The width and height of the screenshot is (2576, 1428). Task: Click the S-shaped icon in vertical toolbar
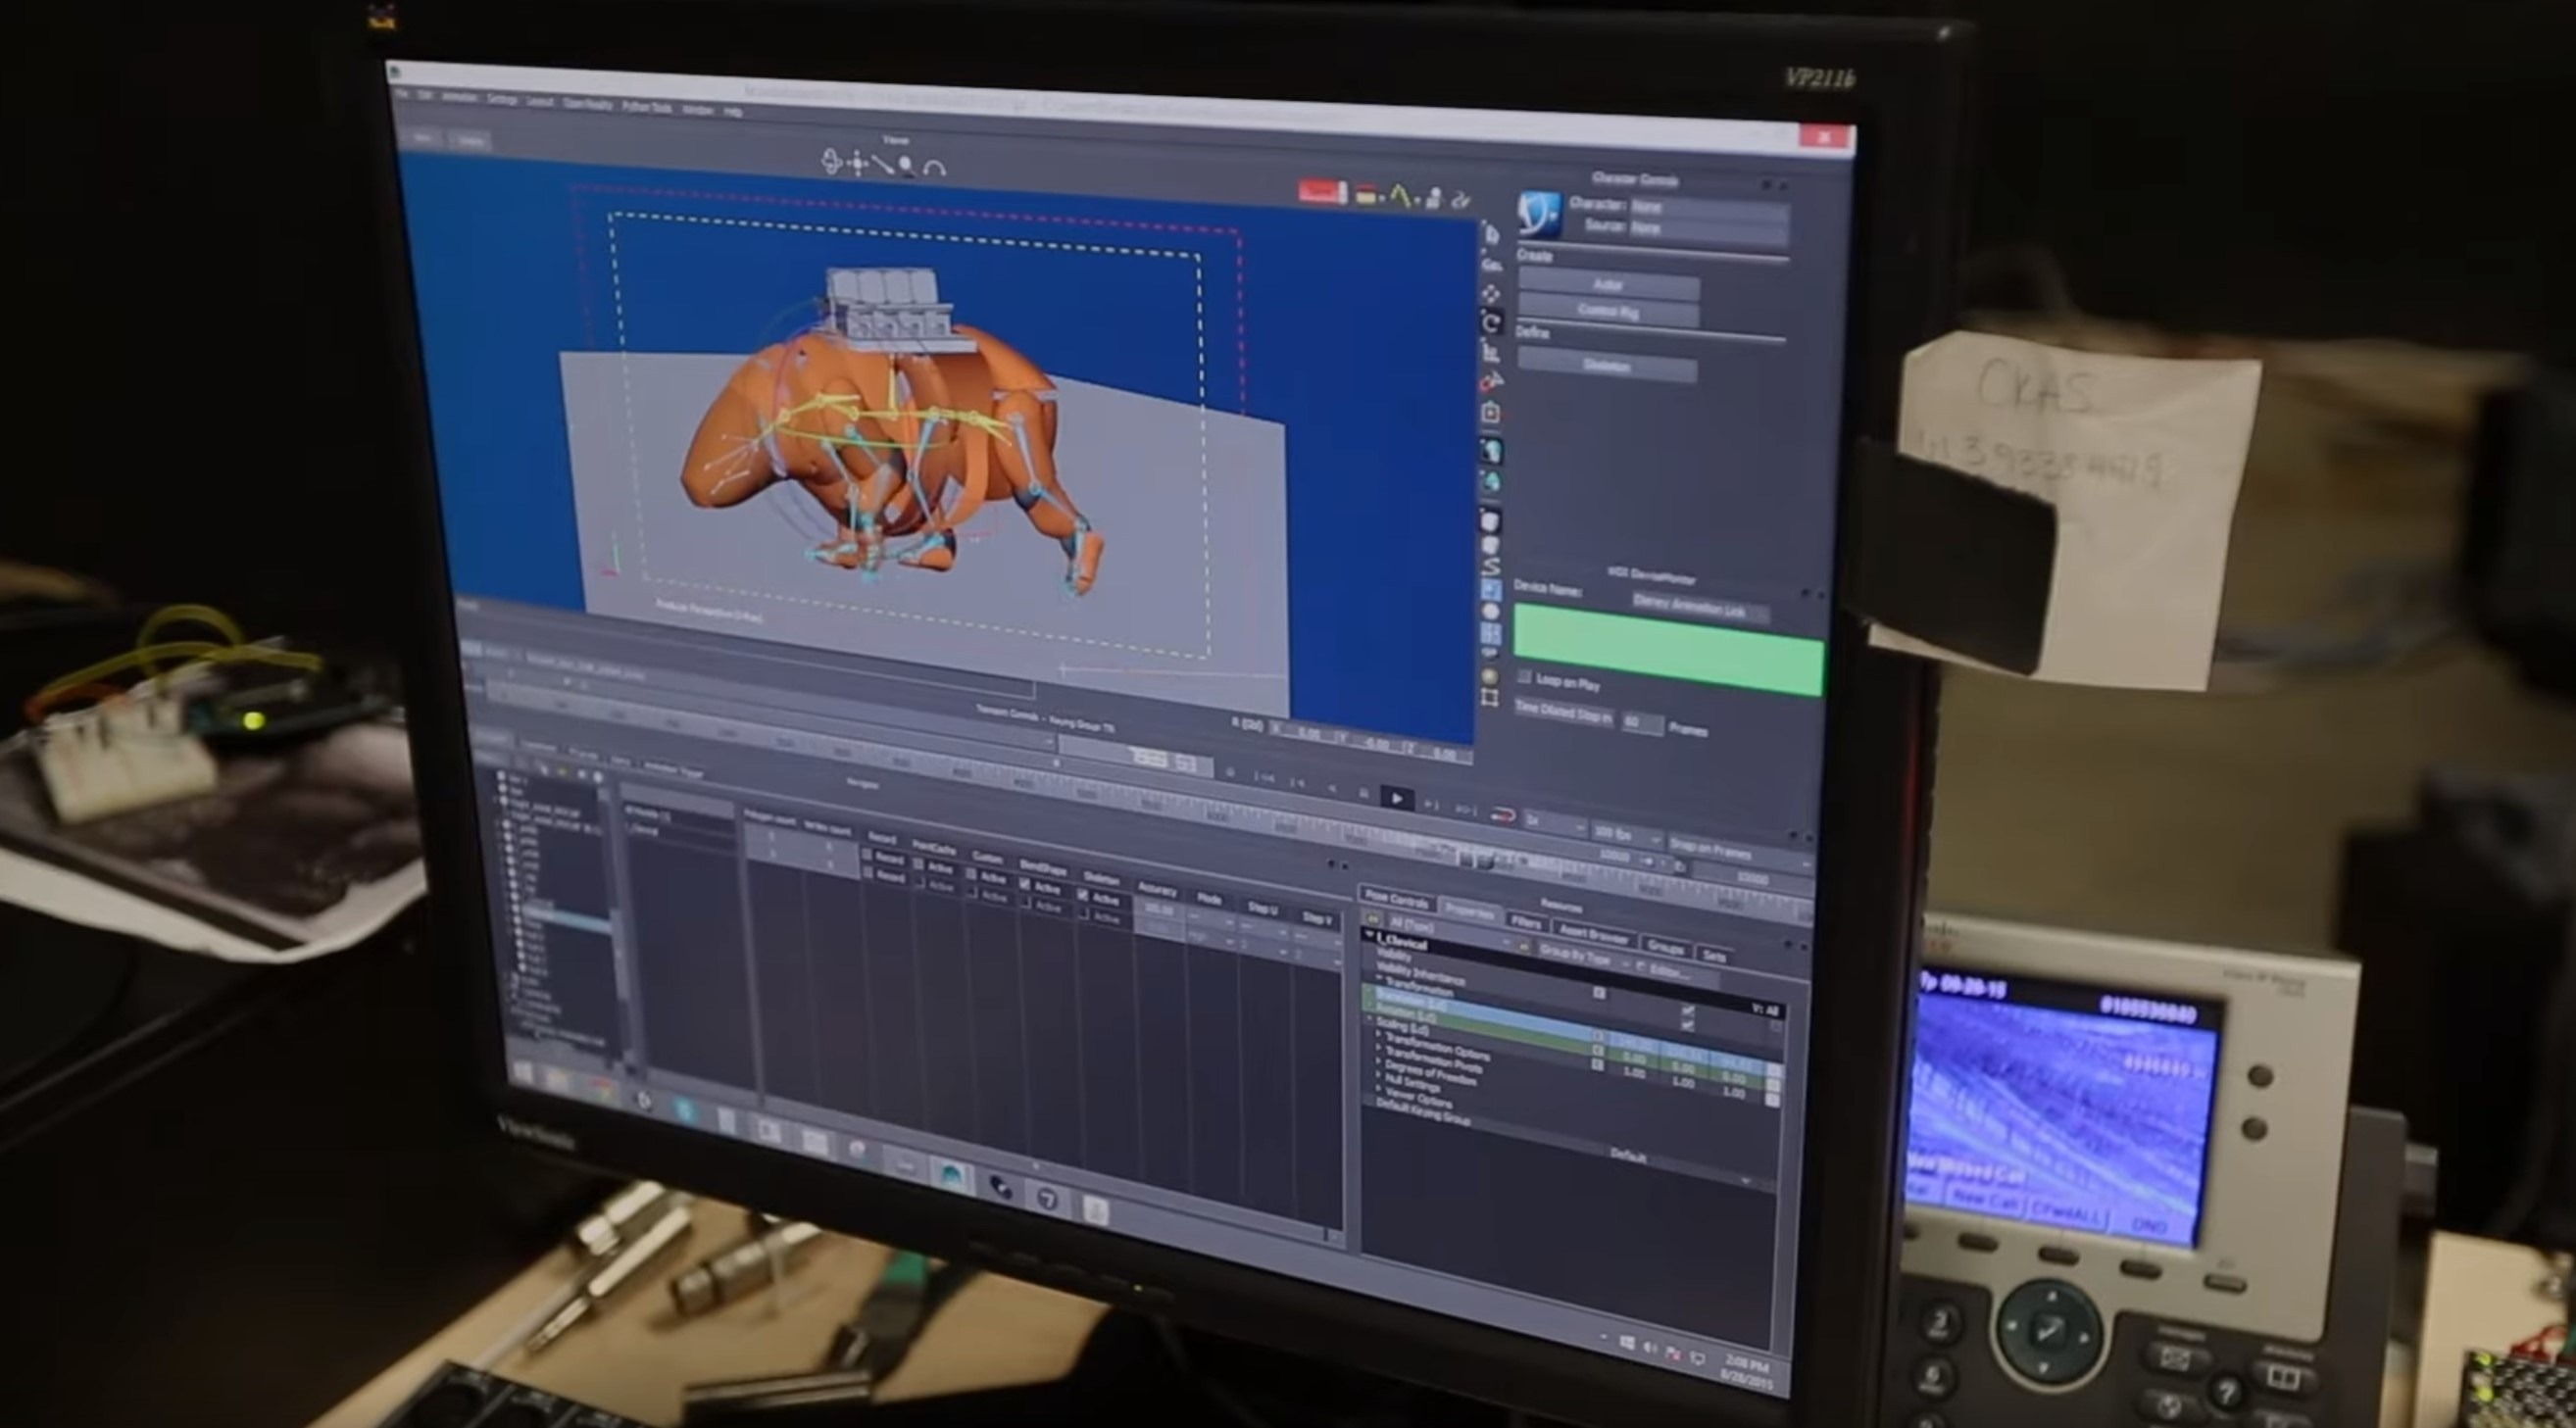point(1491,566)
